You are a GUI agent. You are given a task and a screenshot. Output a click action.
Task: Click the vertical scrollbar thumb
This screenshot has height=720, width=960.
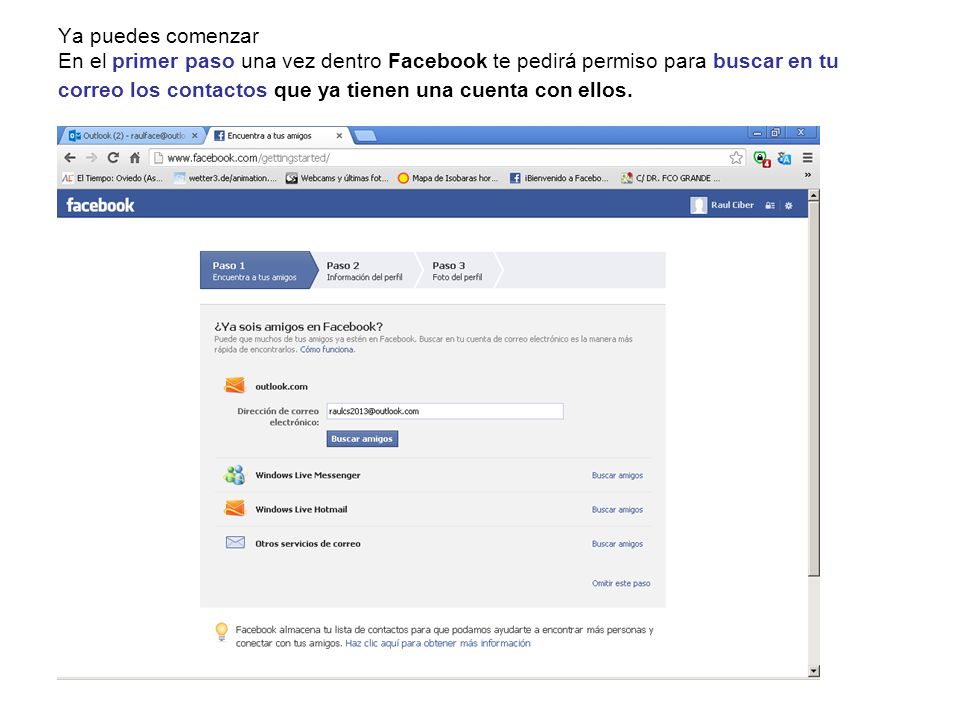814,389
